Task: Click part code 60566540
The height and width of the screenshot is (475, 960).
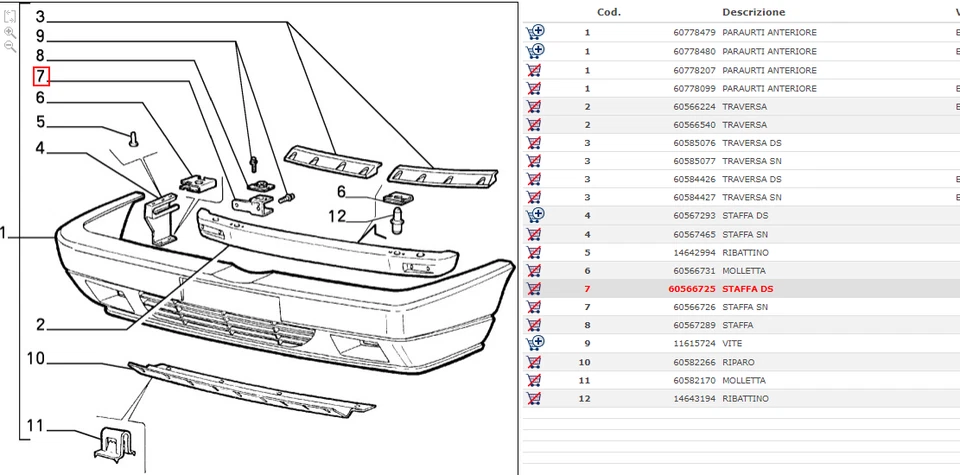Action: 694,125
